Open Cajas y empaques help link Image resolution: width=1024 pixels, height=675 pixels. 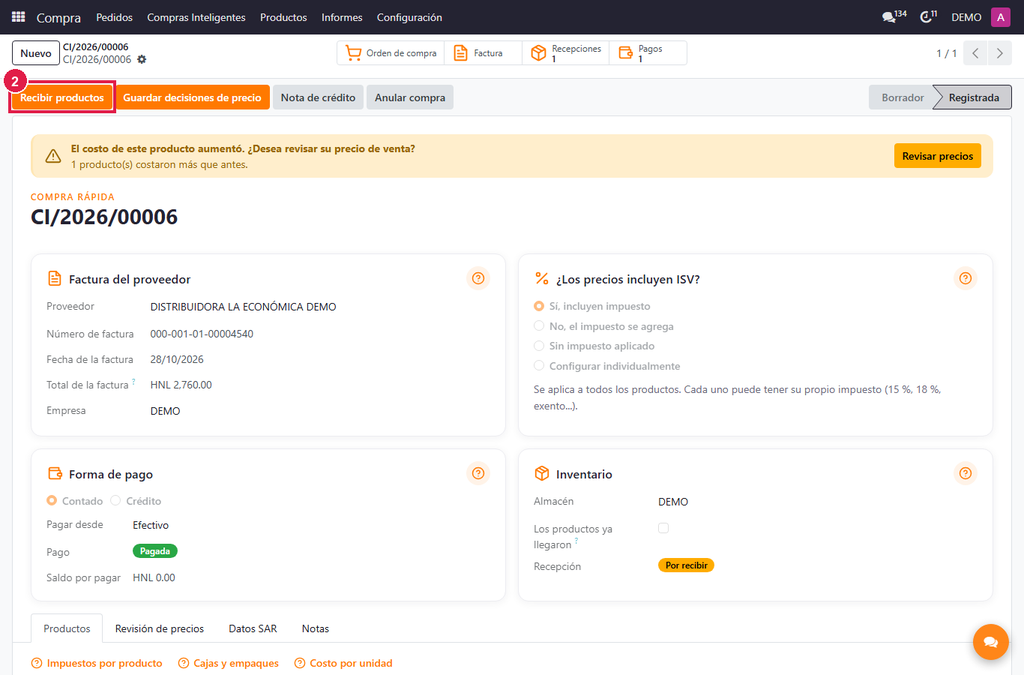(229, 663)
